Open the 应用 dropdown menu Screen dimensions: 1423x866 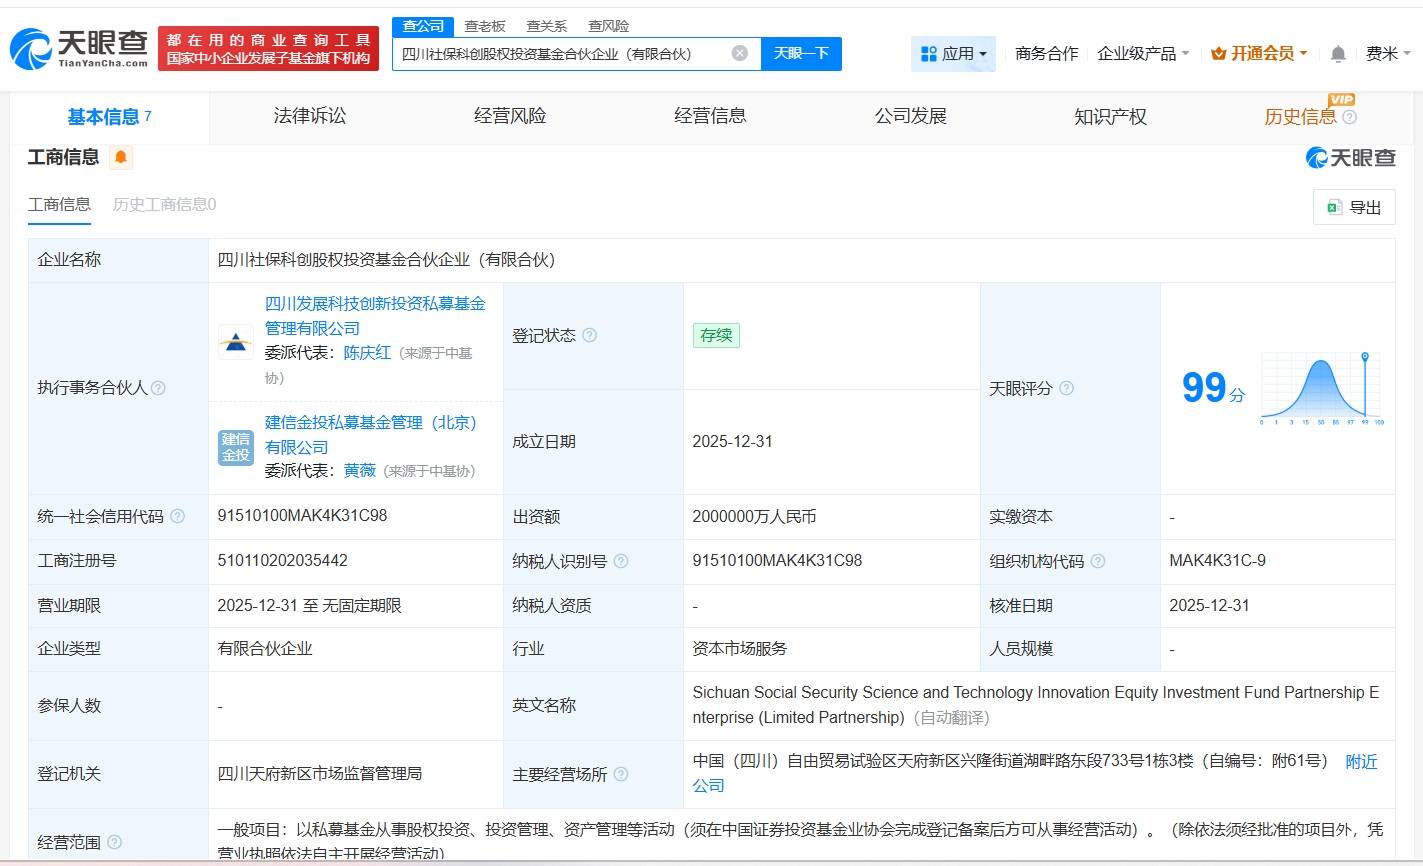coord(953,54)
